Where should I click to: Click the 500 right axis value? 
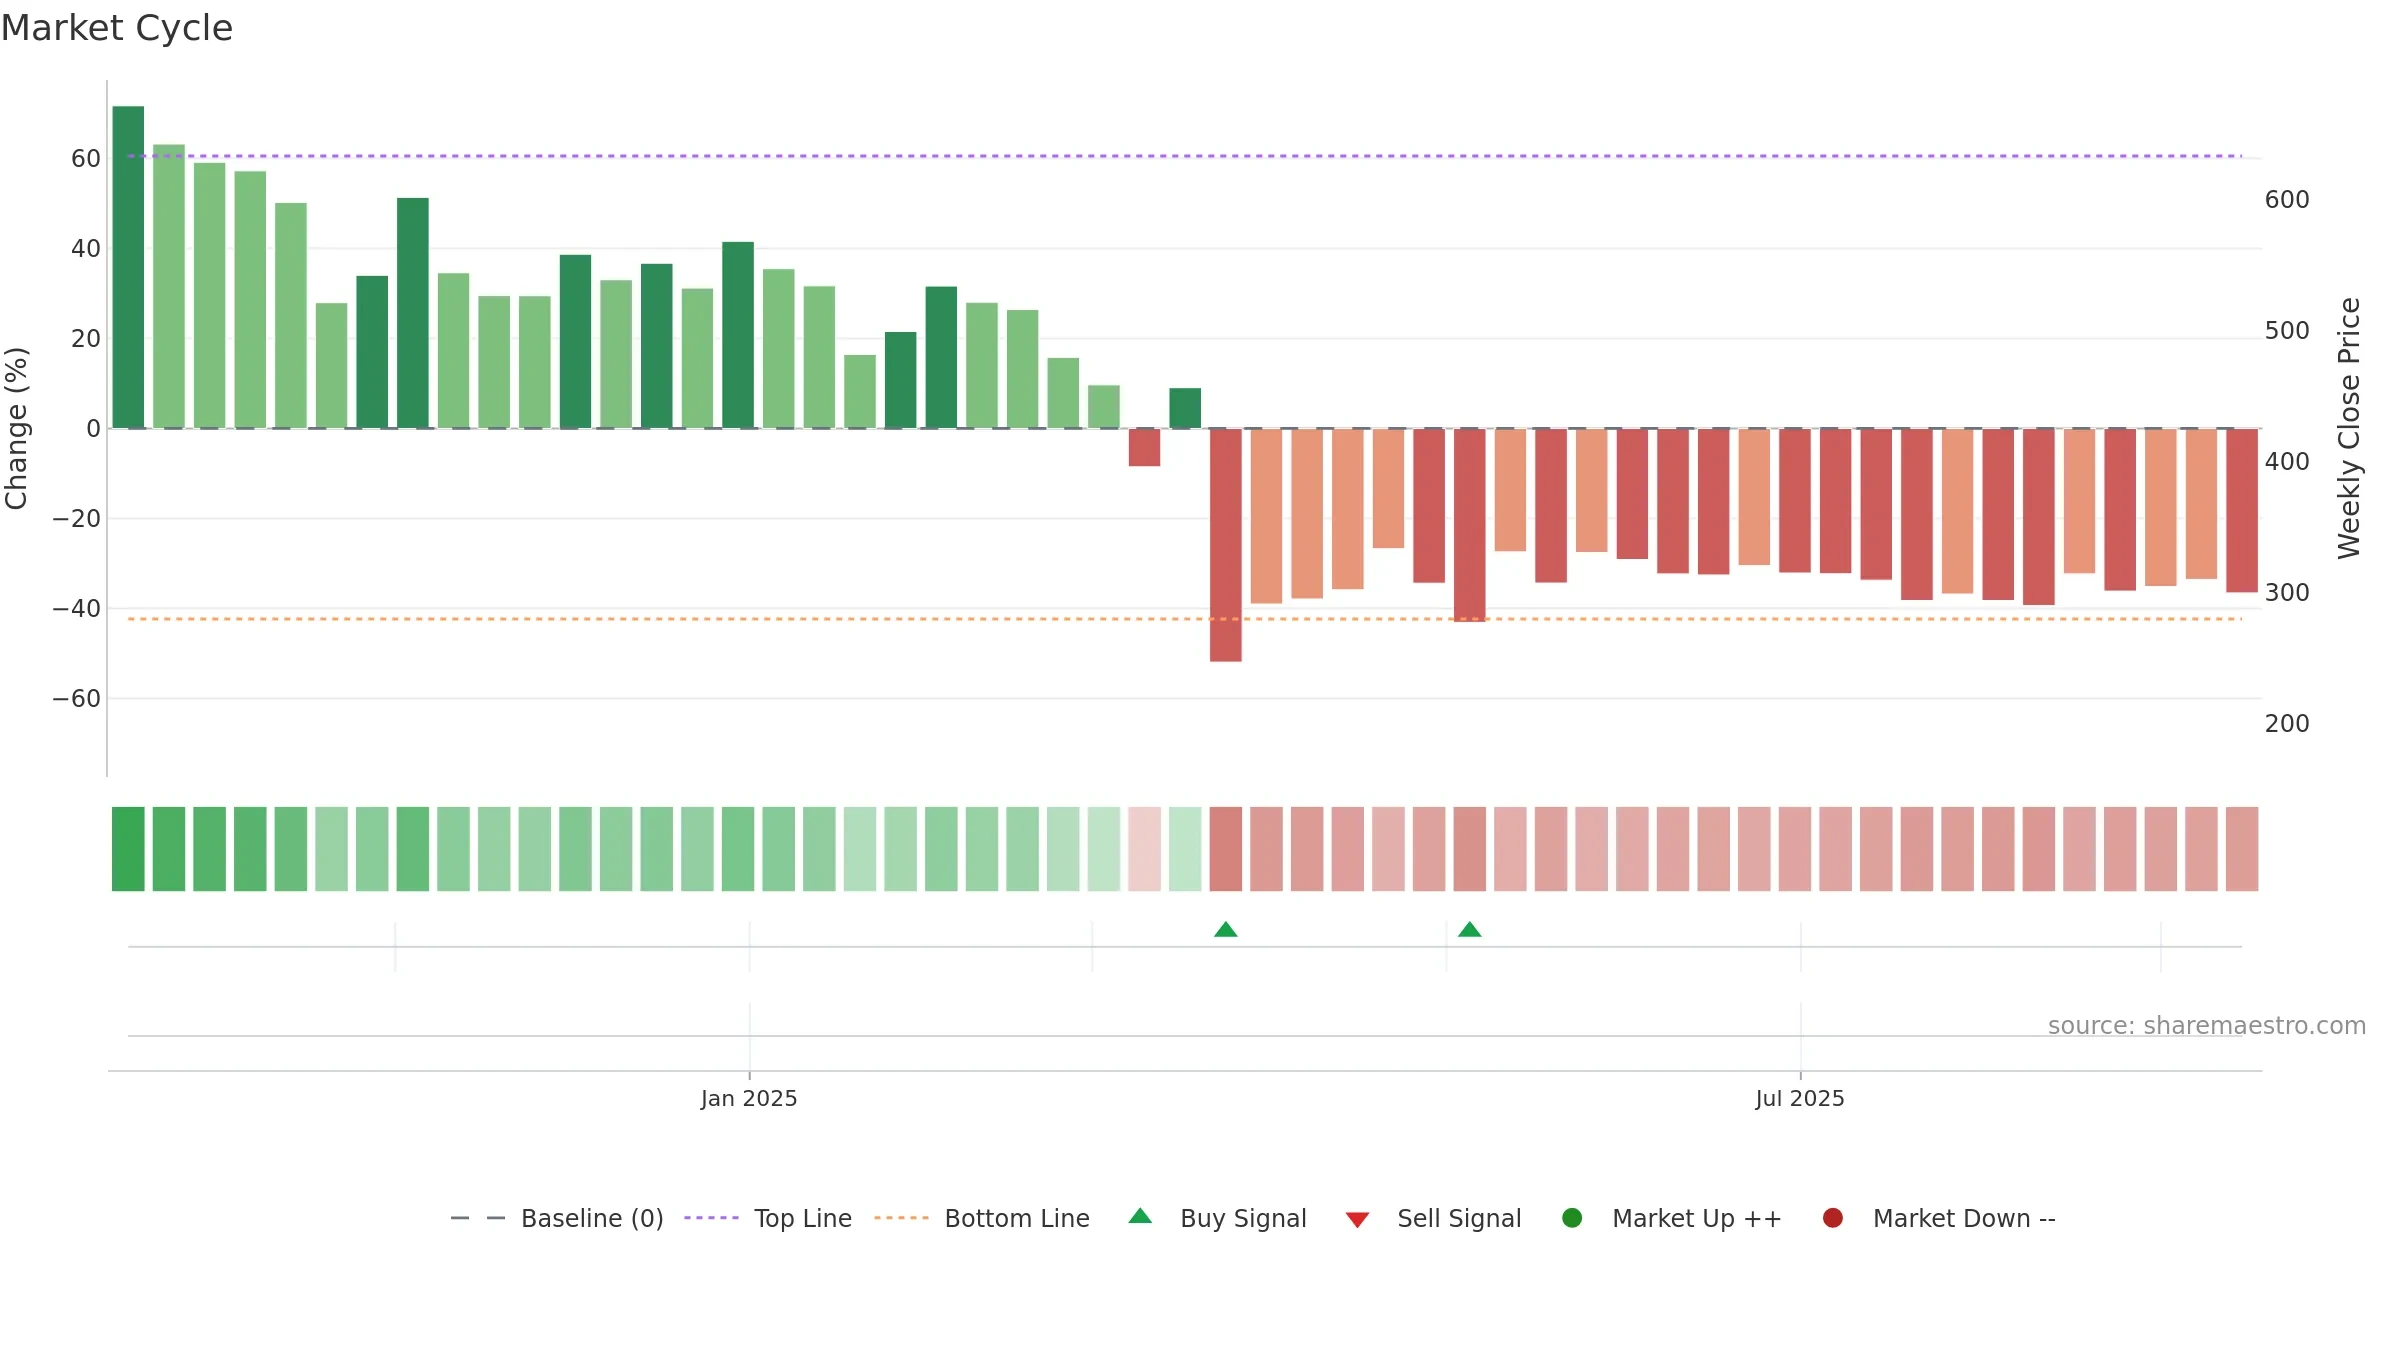point(2287,331)
